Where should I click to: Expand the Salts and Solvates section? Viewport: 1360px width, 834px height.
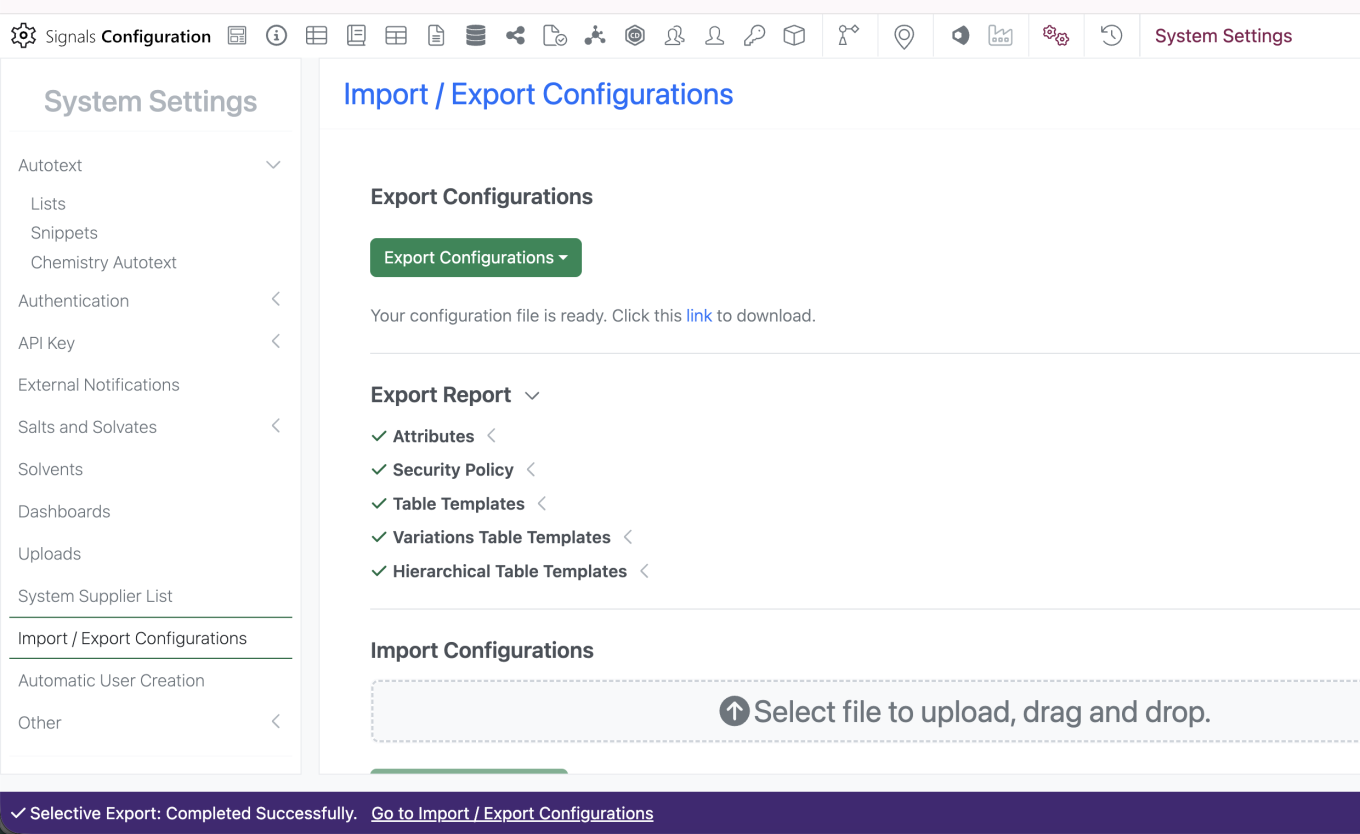(276, 426)
